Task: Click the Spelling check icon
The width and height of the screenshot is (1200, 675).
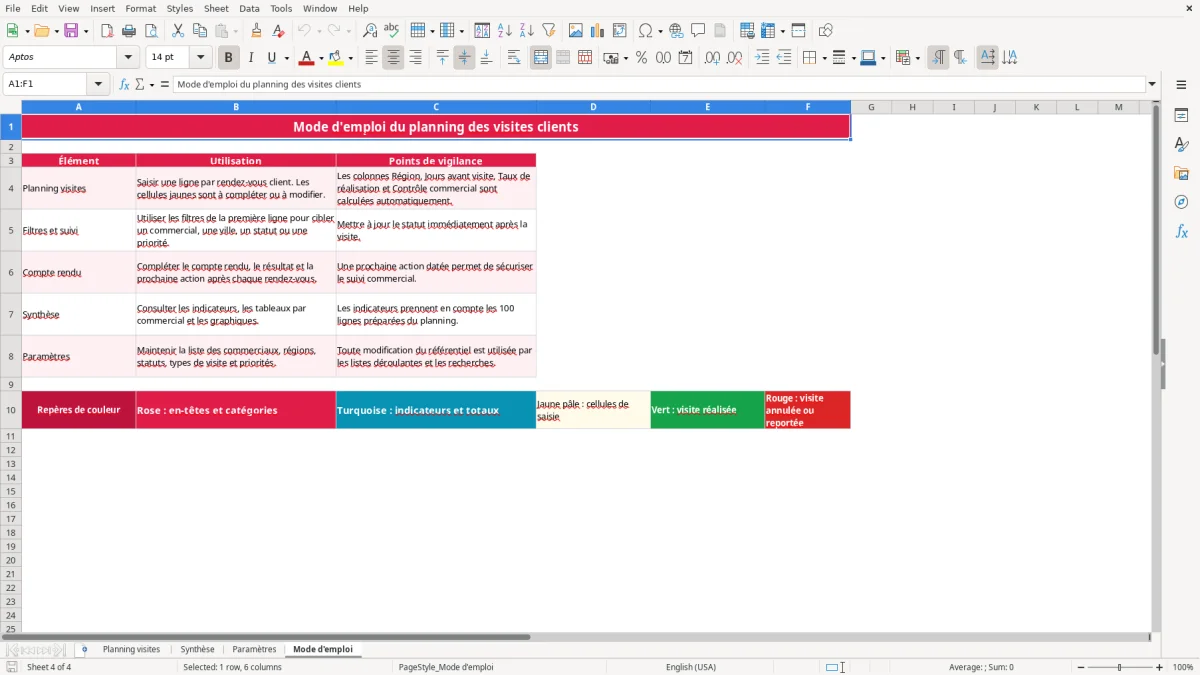Action: coord(392,31)
